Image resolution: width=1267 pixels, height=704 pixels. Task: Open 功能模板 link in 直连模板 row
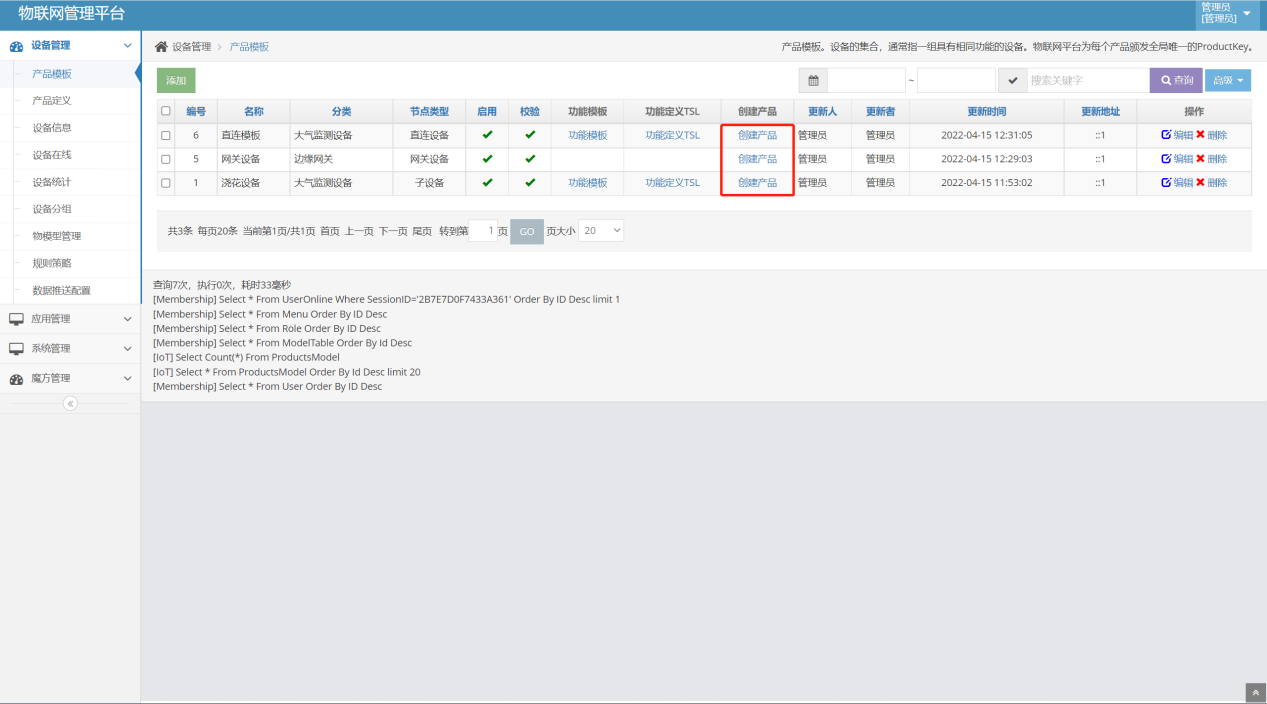(x=588, y=135)
